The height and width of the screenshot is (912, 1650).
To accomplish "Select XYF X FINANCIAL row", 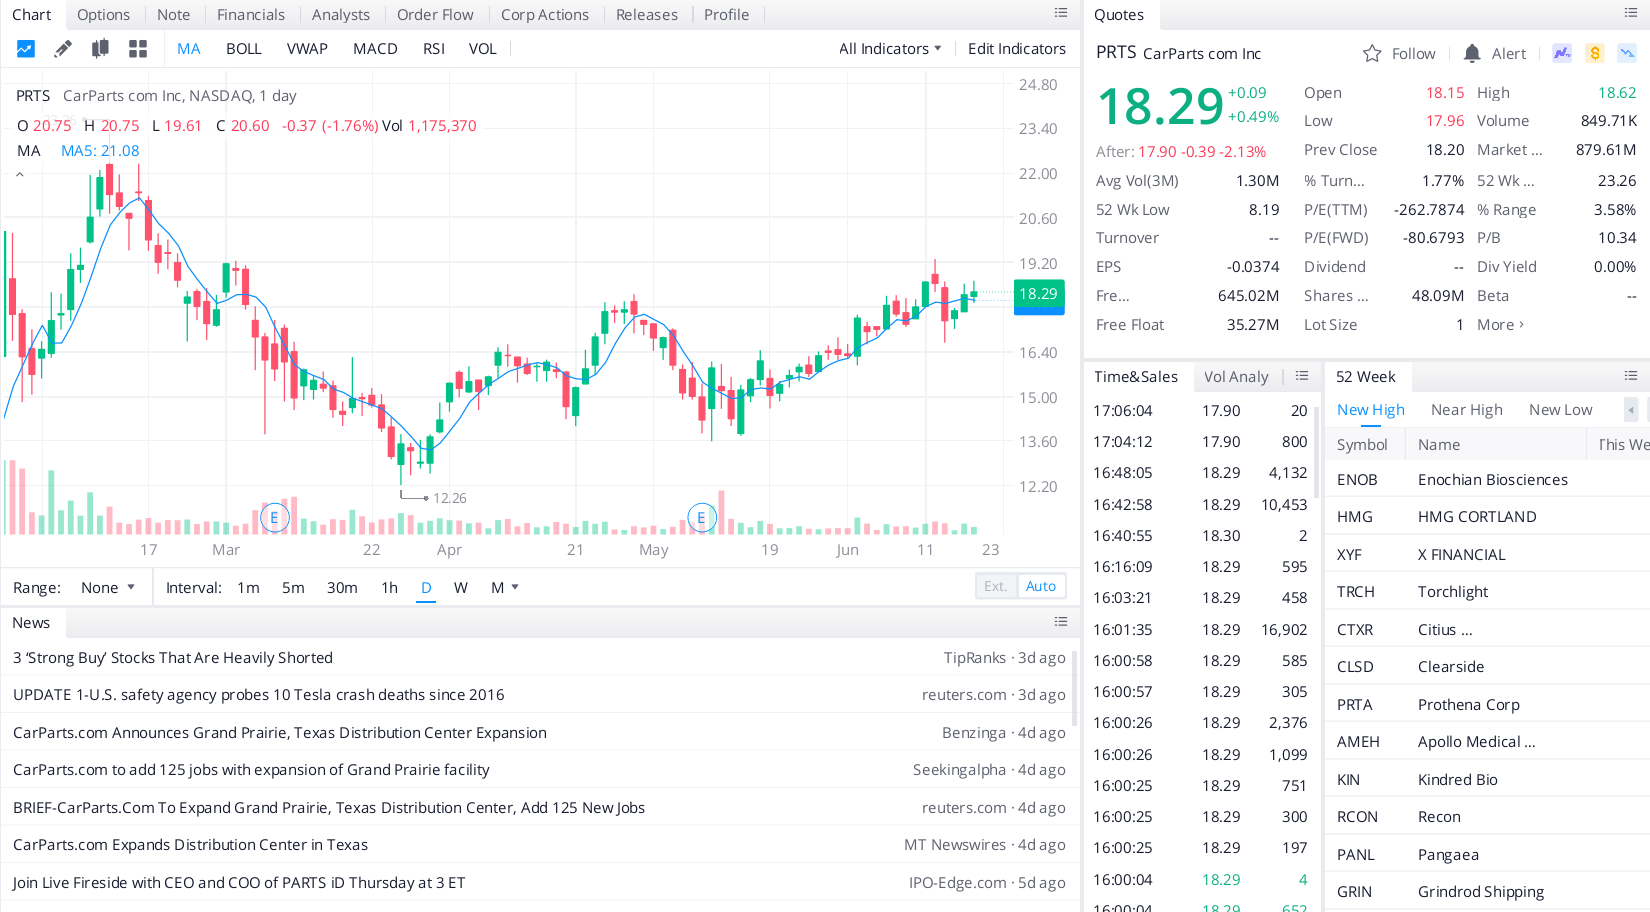I will (x=1487, y=555).
